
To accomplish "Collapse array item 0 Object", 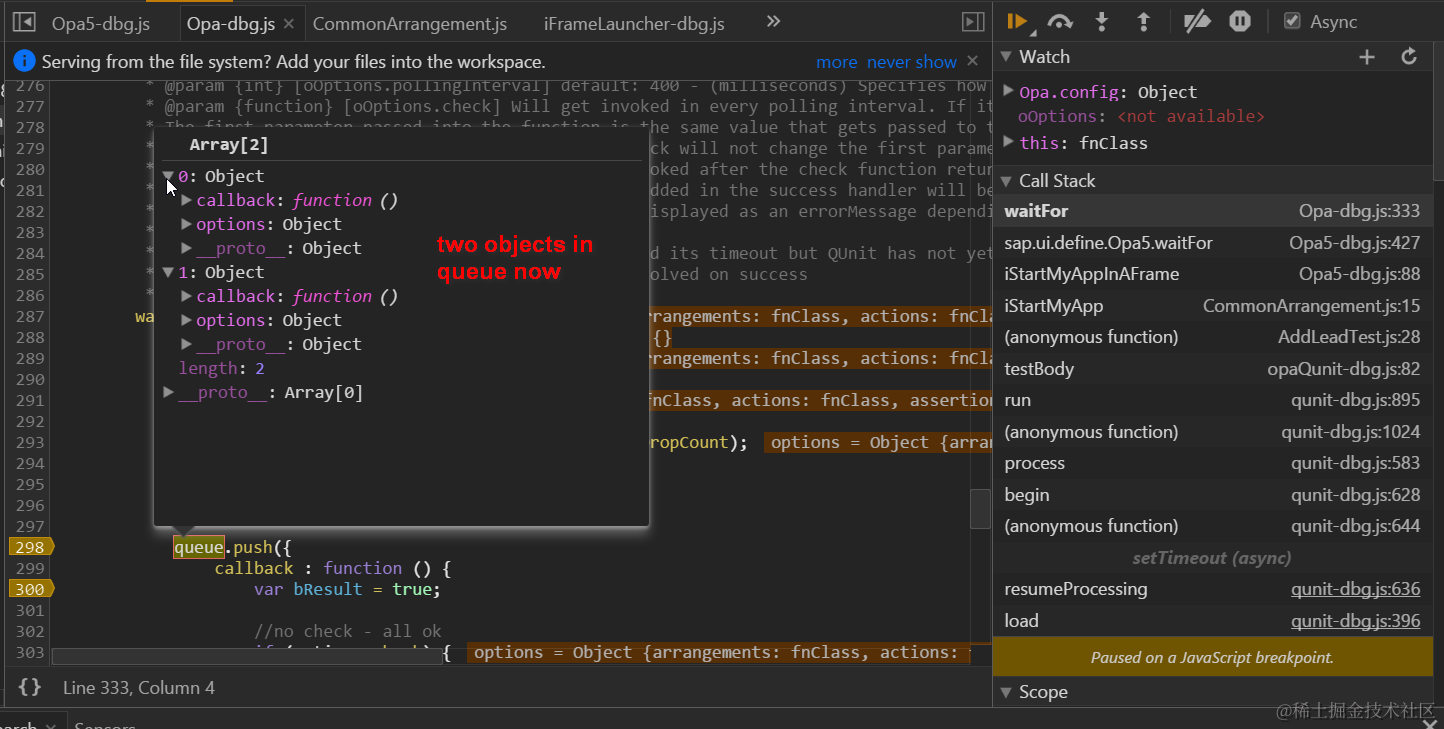I will coord(169,176).
